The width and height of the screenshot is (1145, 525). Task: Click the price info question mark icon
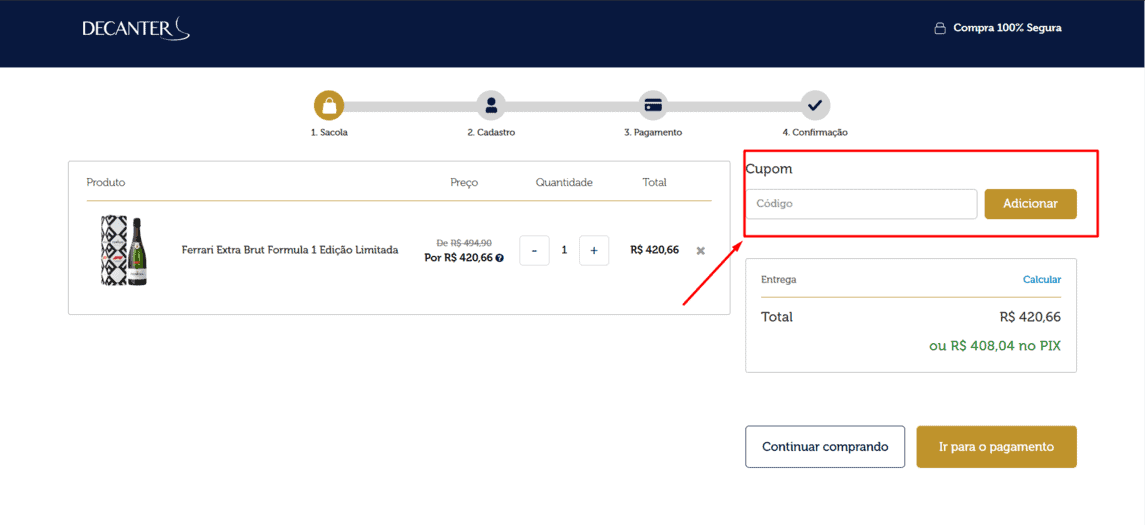pyautogui.click(x=499, y=258)
